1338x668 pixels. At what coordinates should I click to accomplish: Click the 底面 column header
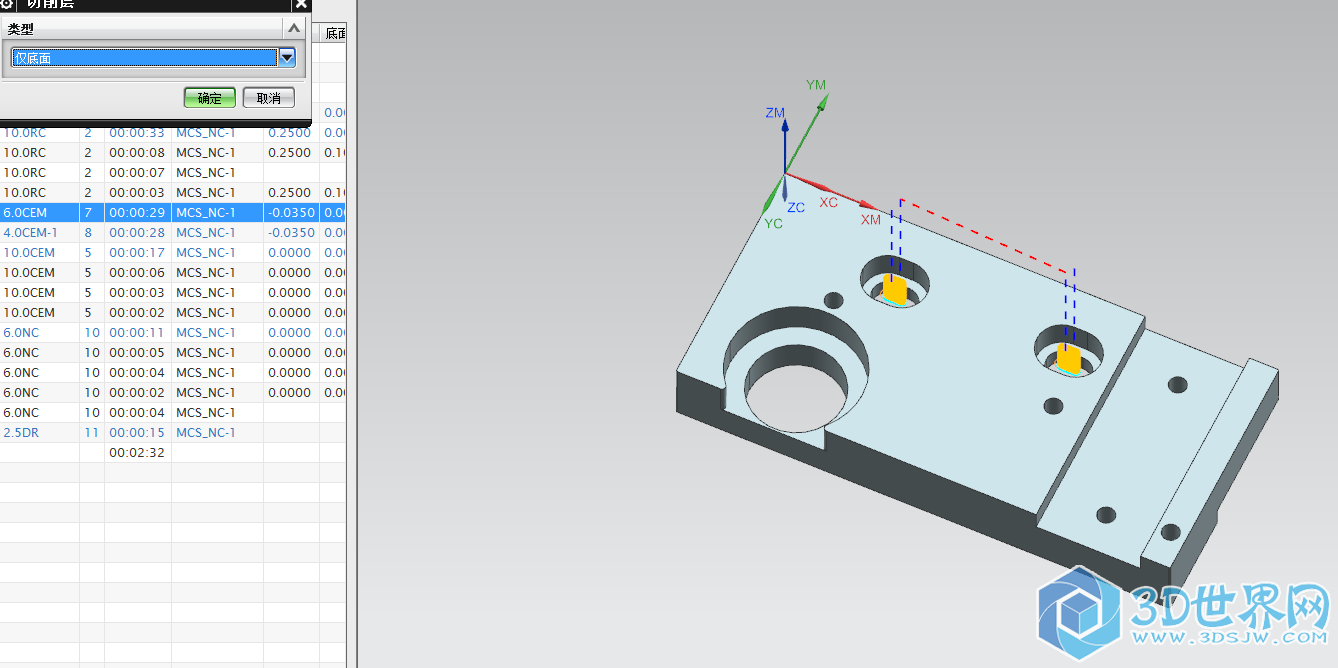(x=335, y=33)
